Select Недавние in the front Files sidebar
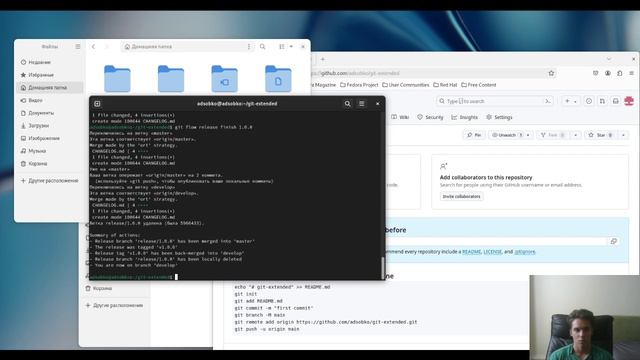The width and height of the screenshot is (640, 360). point(50,62)
